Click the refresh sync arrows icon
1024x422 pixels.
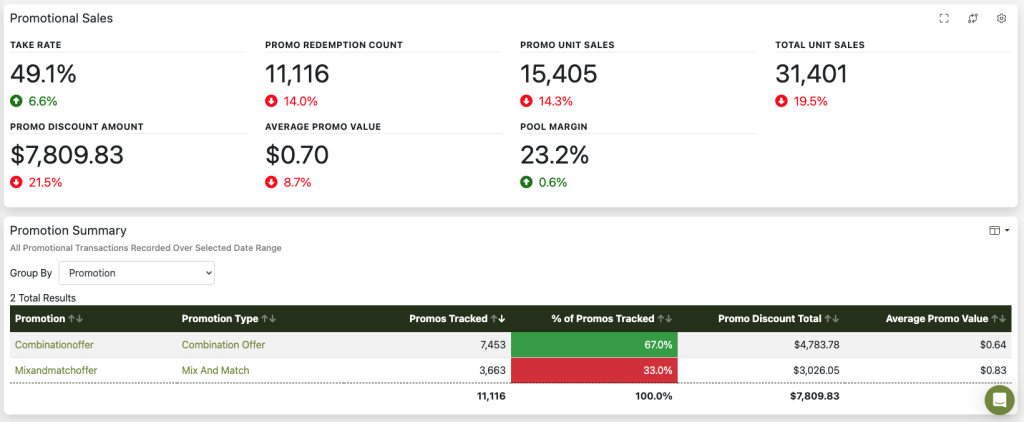972,18
